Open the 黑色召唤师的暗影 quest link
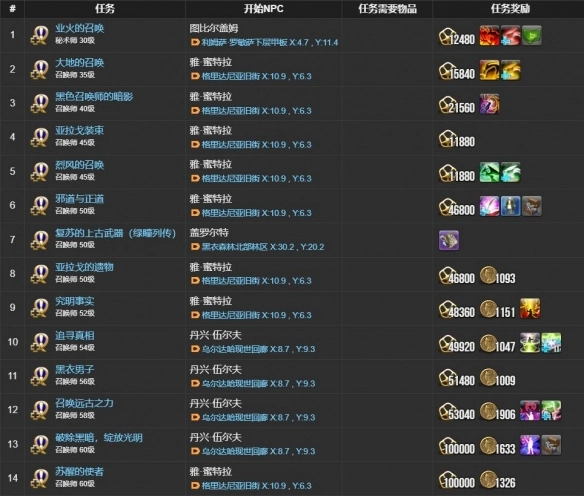 pos(94,96)
